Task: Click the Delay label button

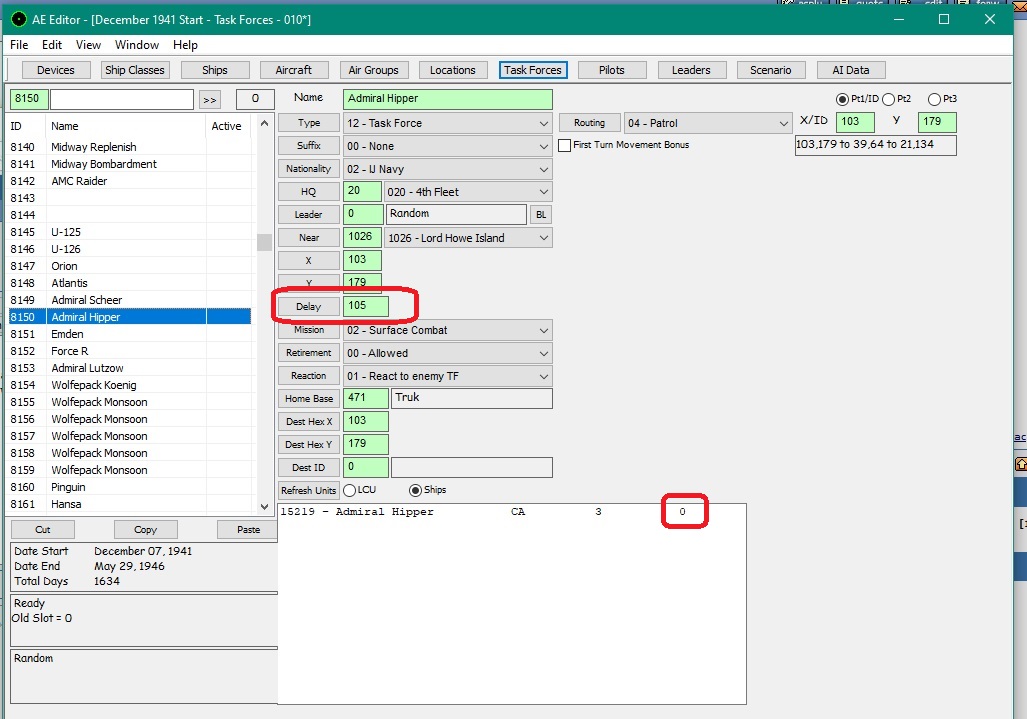Action: pos(308,306)
